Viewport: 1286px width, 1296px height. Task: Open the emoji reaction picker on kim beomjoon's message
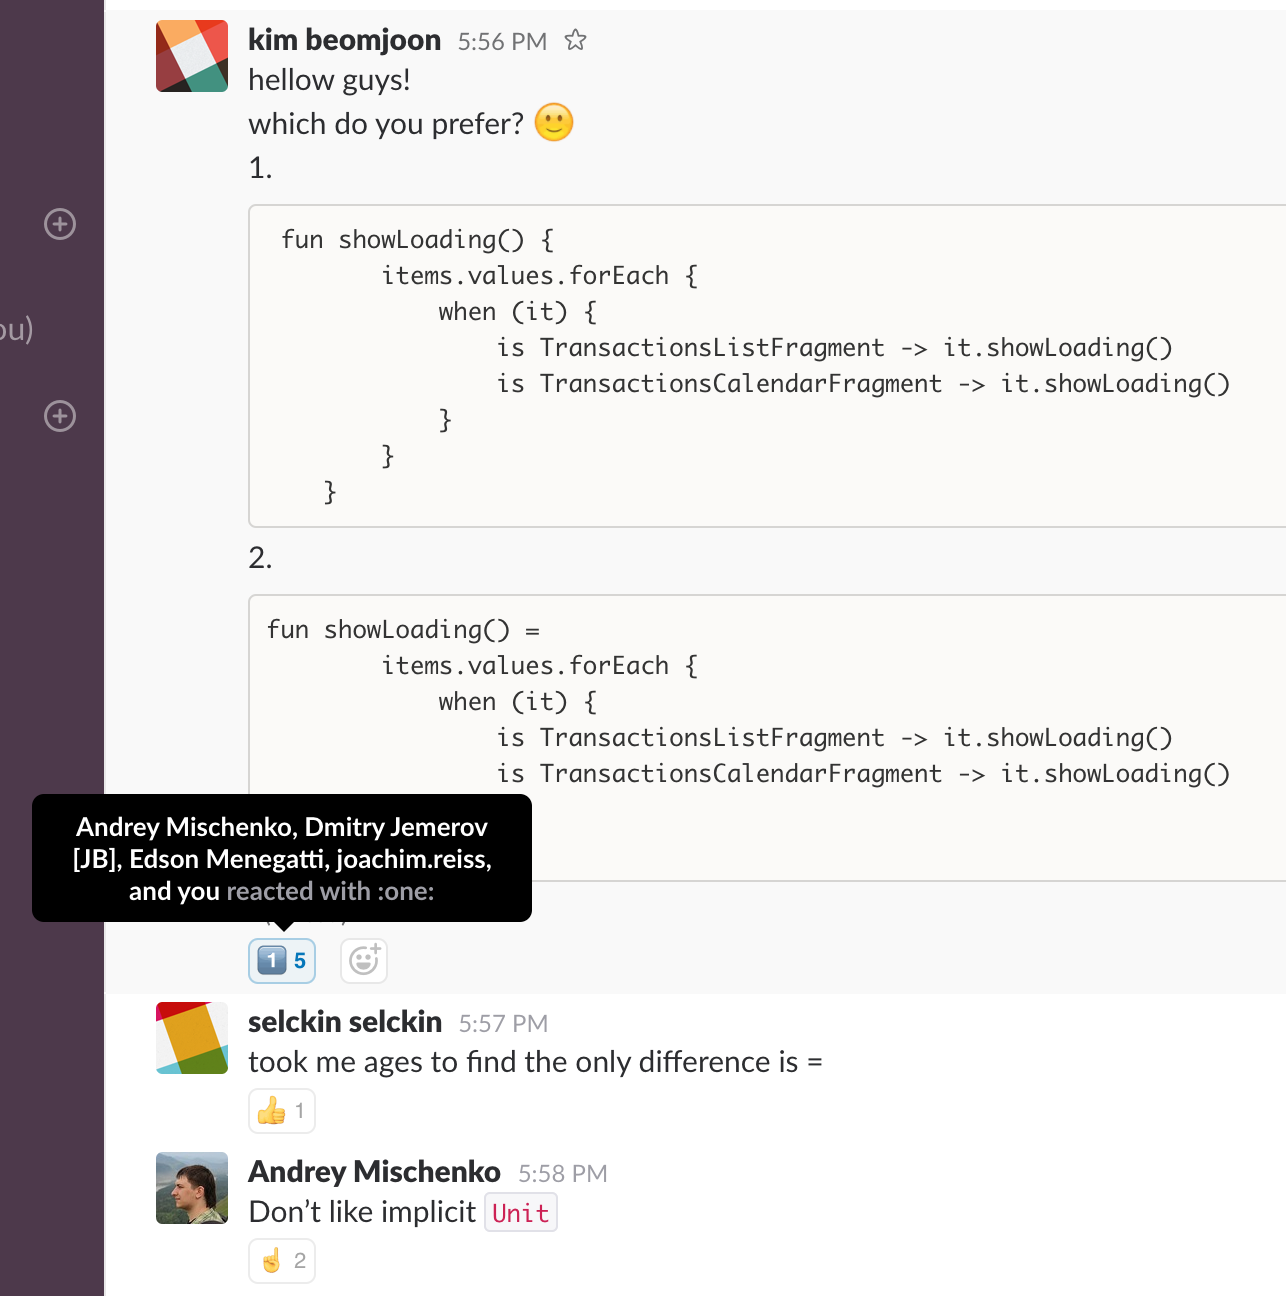tap(363, 960)
